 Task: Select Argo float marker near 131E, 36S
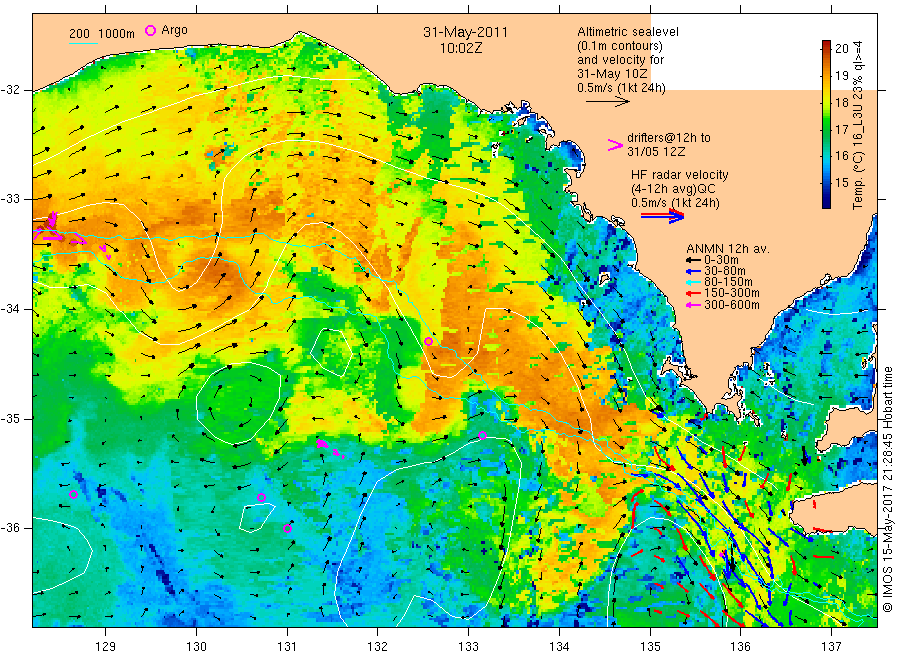[x=288, y=529]
